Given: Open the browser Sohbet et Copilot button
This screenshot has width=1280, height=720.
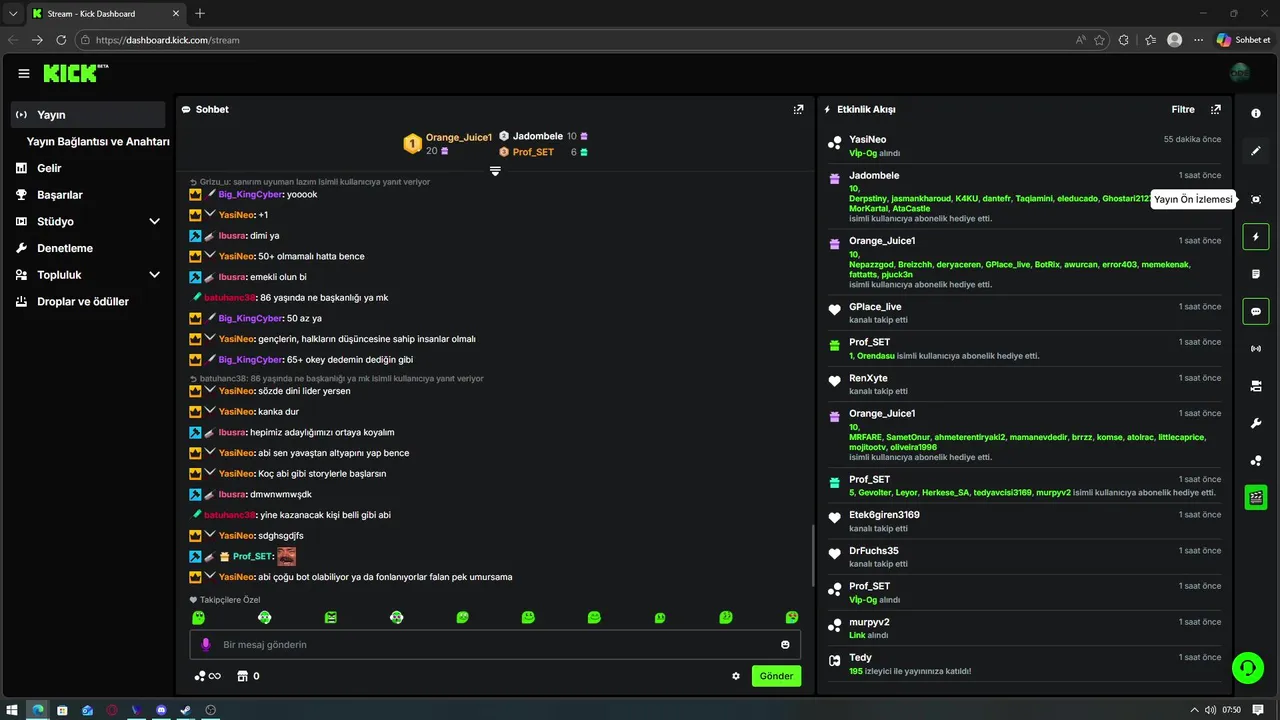Looking at the screenshot, I should click(1244, 40).
